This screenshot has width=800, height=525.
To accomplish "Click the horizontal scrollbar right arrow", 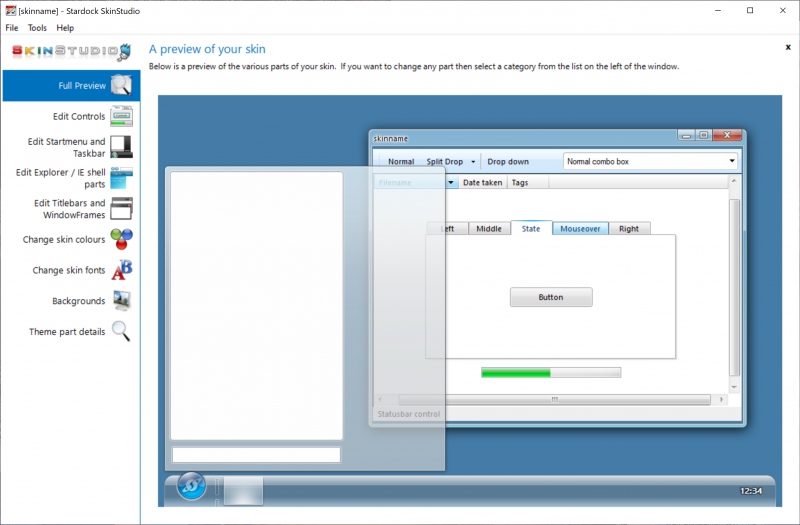I will pos(721,399).
